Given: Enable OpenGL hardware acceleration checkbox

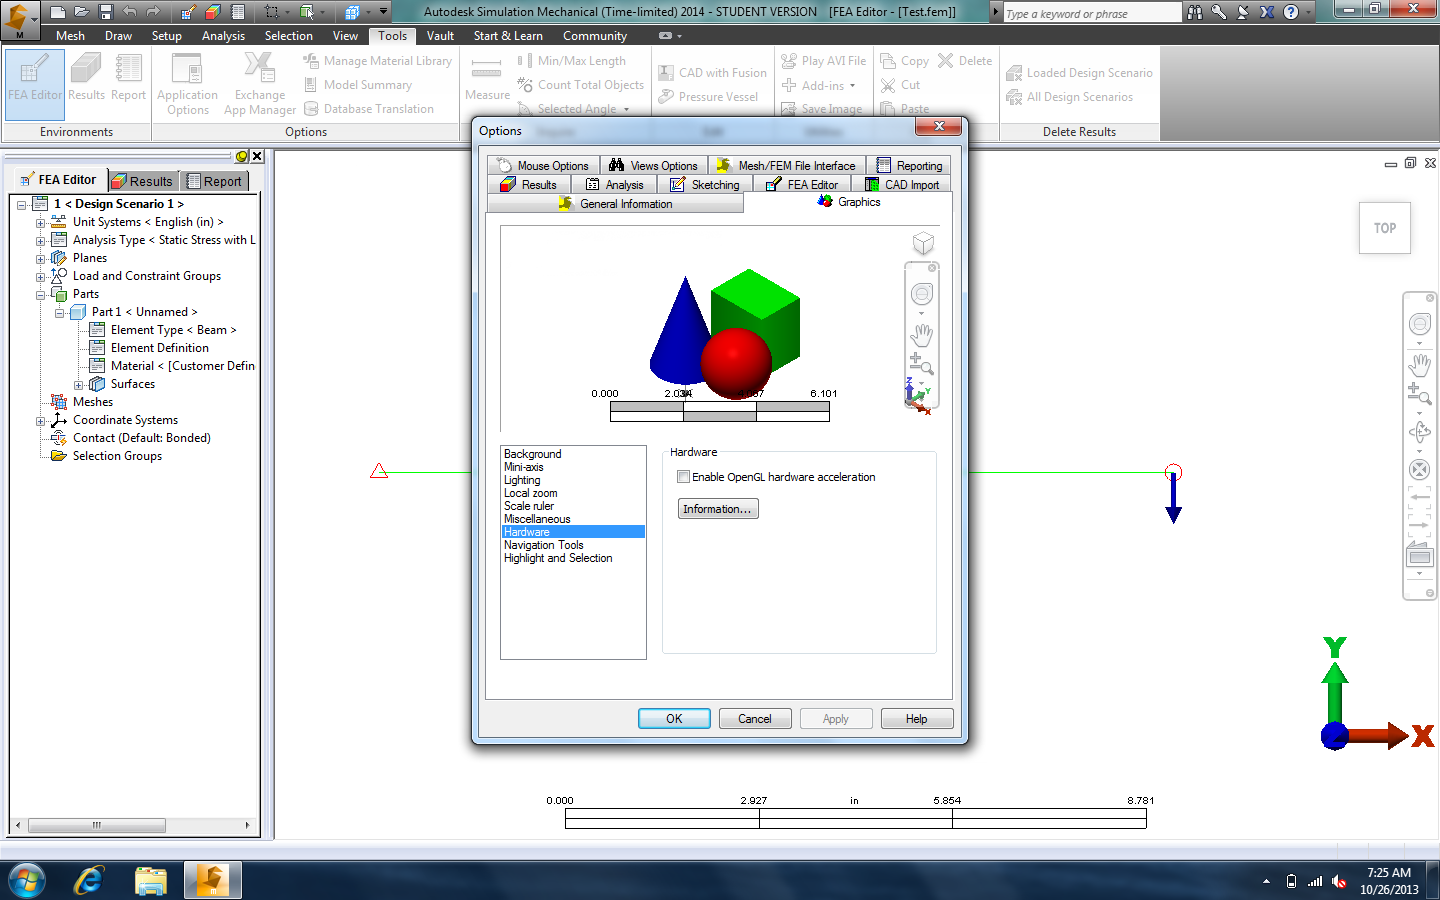Looking at the screenshot, I should pyautogui.click(x=683, y=477).
